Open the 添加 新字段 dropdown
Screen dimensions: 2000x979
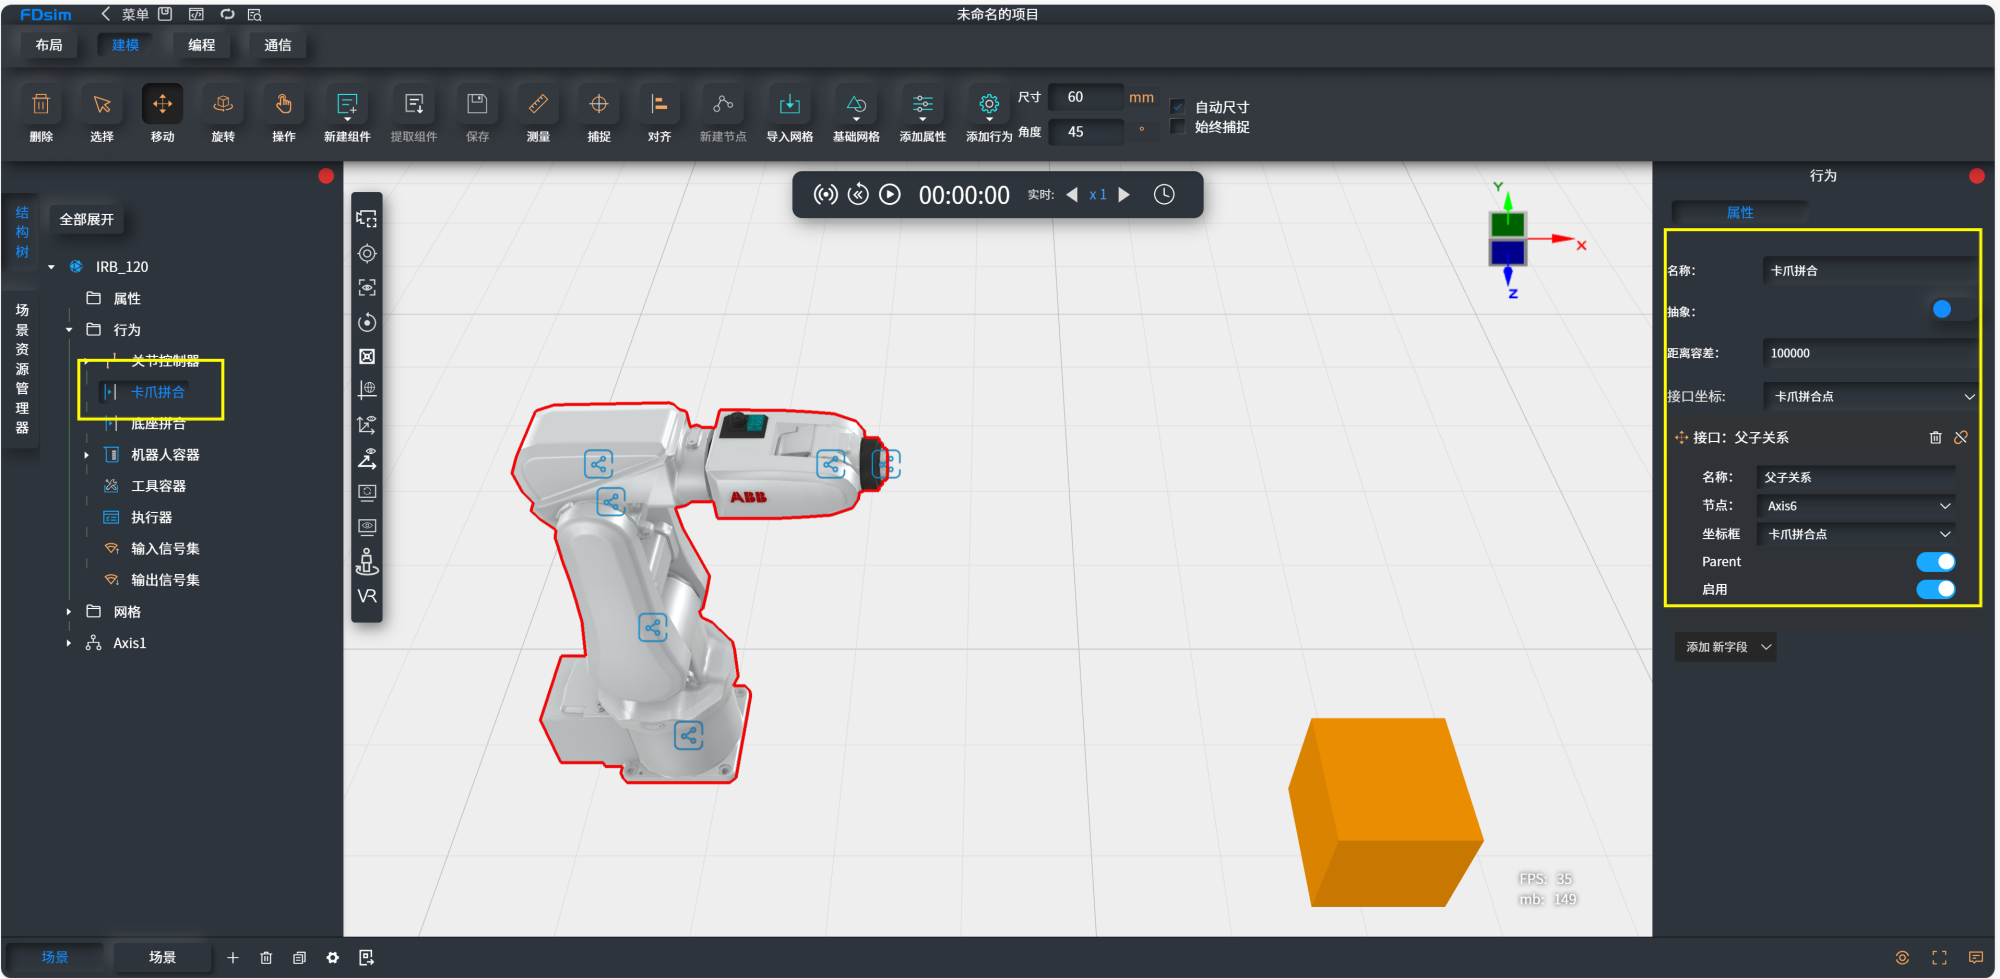pos(1725,647)
